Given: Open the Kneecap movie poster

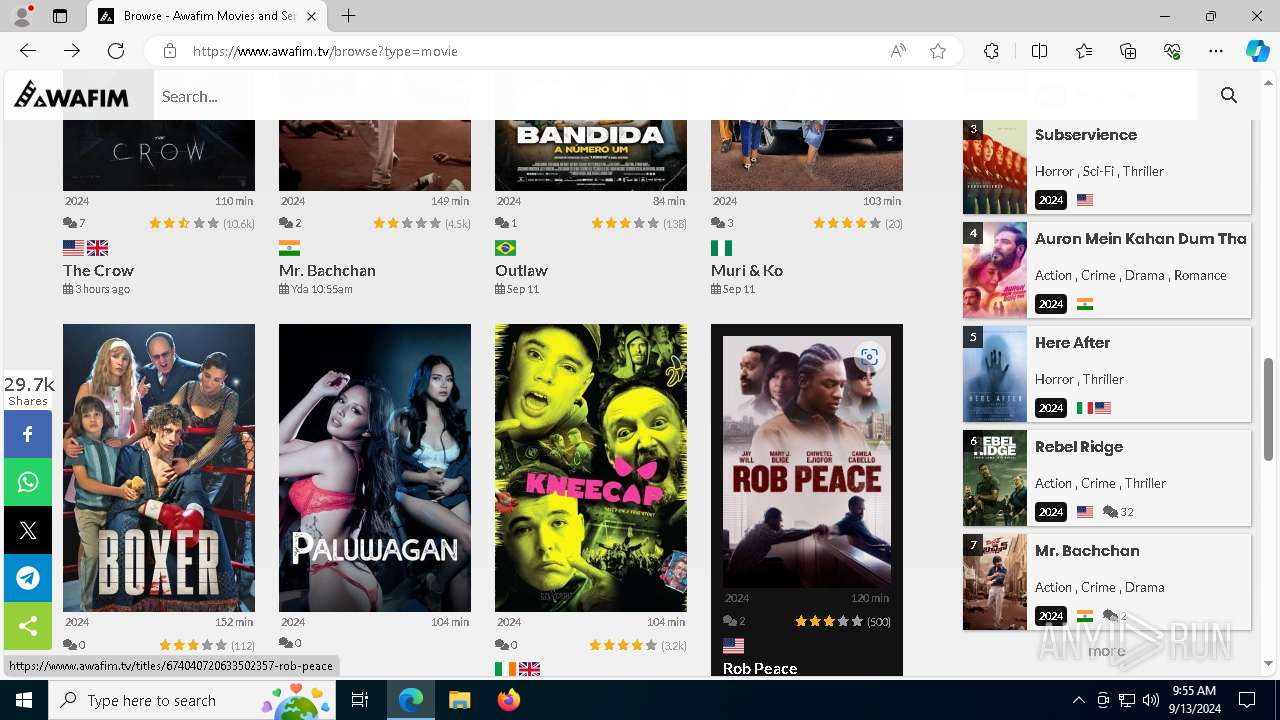Looking at the screenshot, I should (591, 467).
